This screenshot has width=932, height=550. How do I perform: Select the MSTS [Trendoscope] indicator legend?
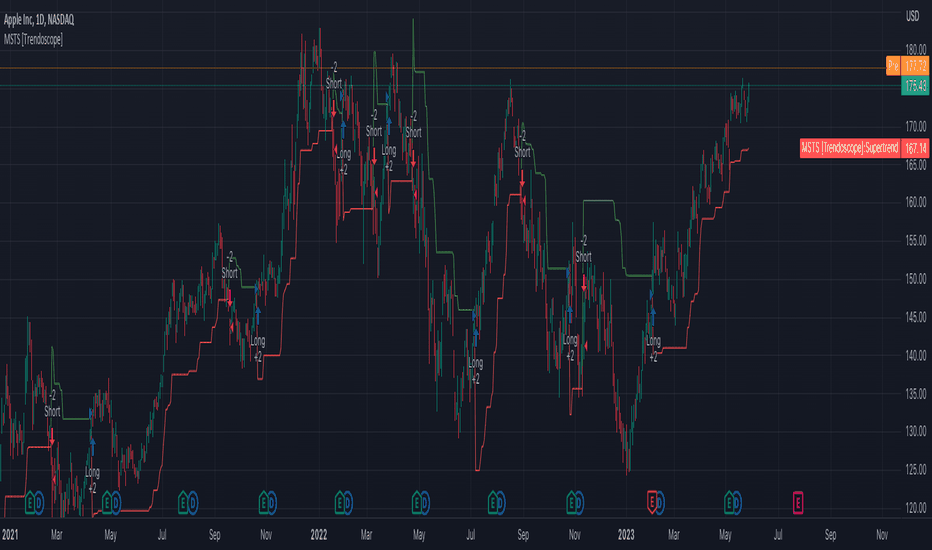[x=33, y=39]
